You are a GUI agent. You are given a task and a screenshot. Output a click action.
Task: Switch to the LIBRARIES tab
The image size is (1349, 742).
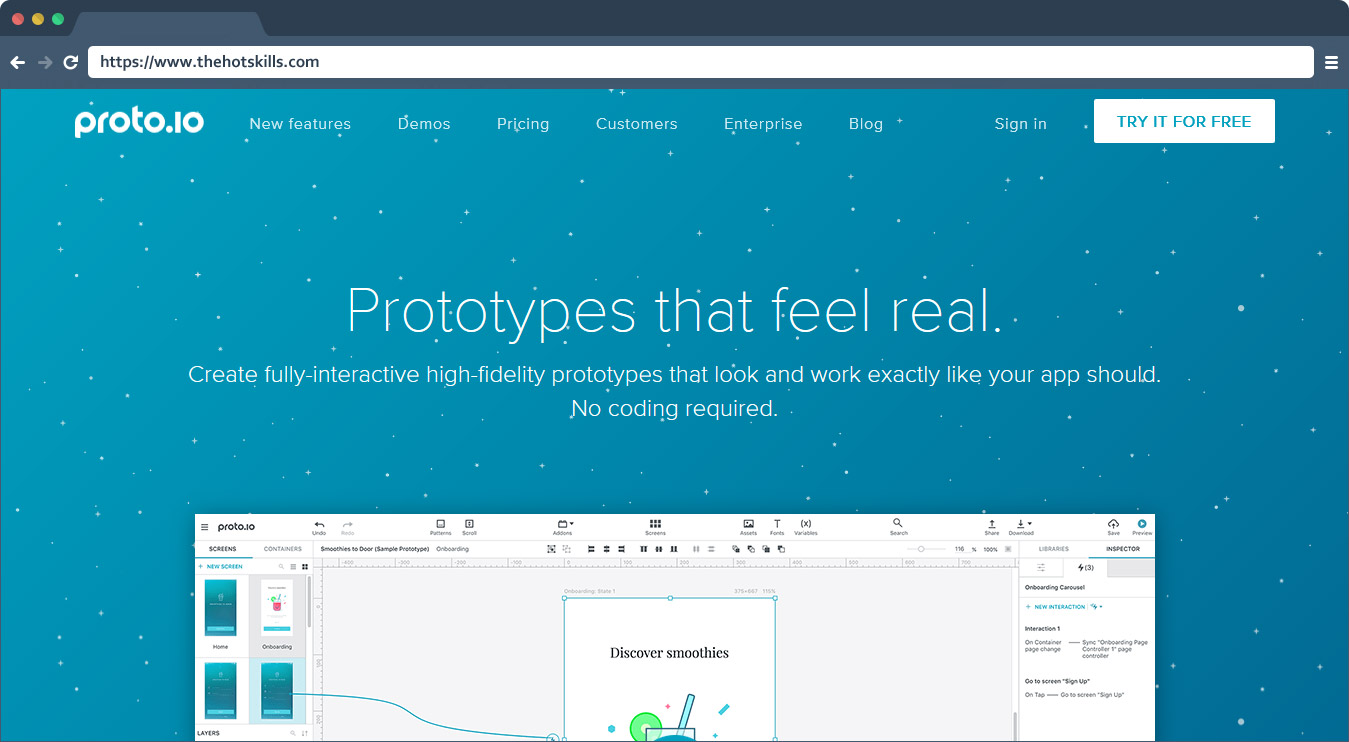1054,549
